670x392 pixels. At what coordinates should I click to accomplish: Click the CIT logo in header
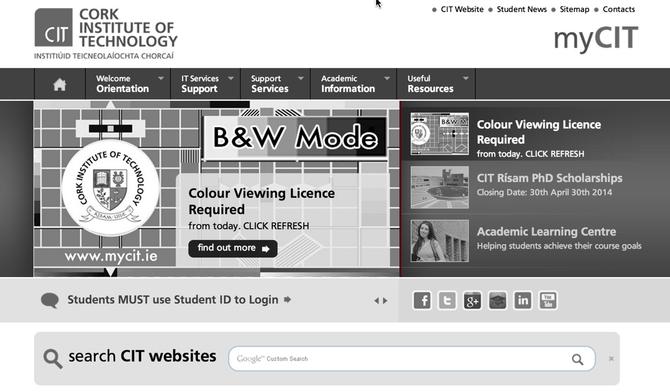click(106, 33)
